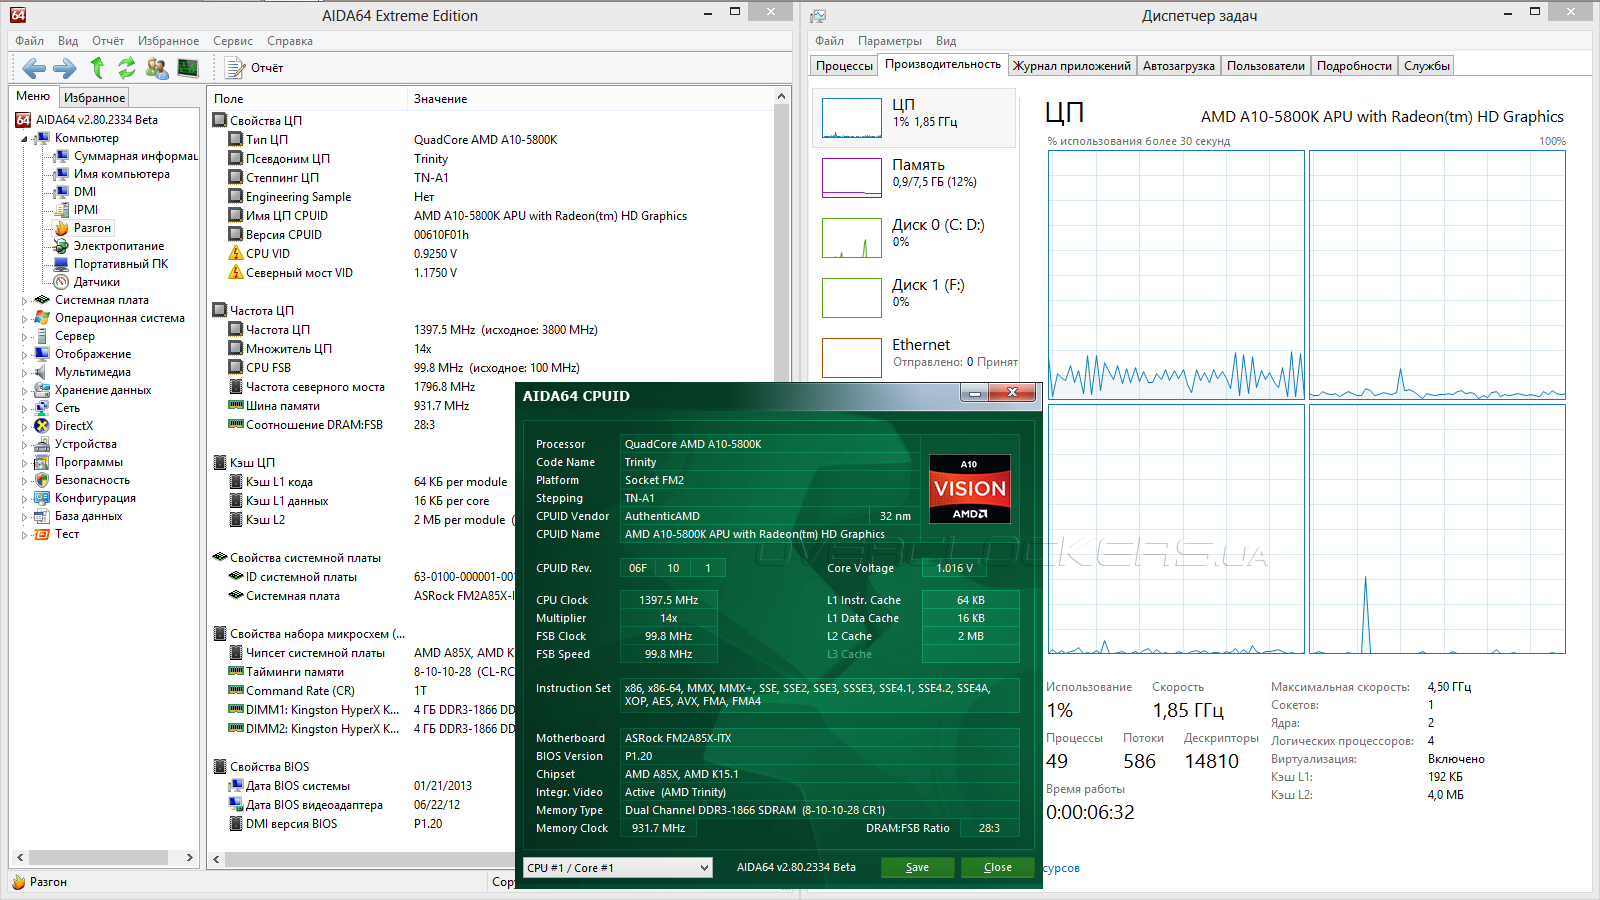Go up one level with the green arrow
This screenshot has width=1600, height=900.
[x=97, y=67]
